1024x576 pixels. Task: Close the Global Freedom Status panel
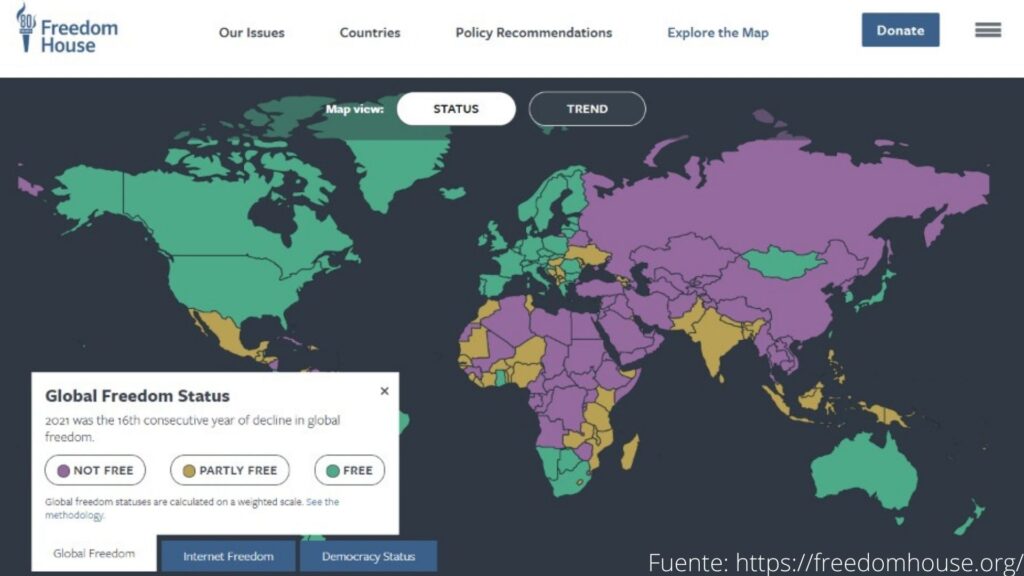(384, 391)
